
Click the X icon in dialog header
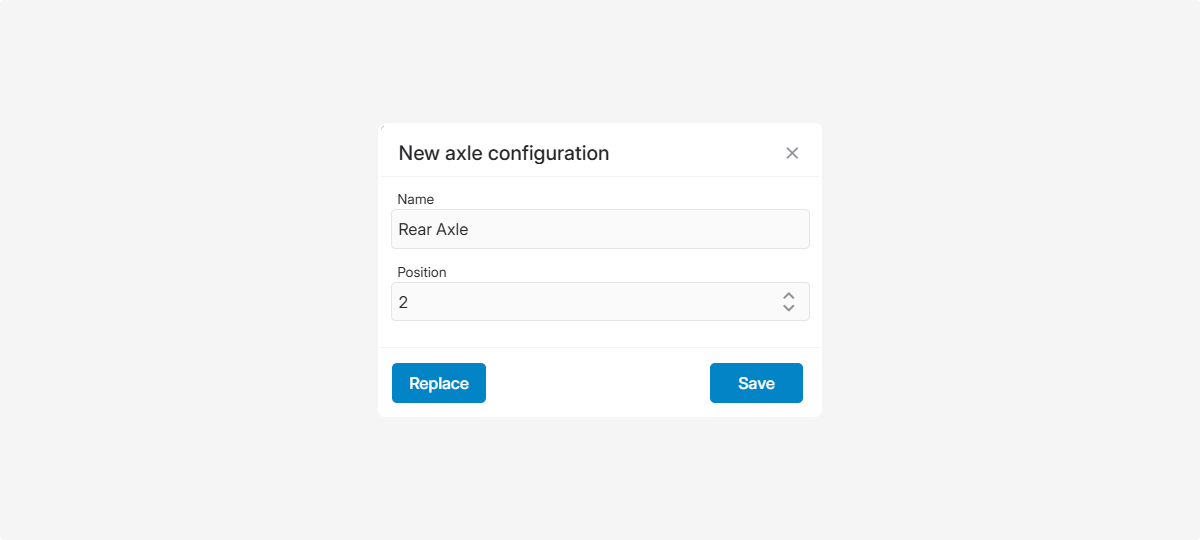click(x=792, y=153)
